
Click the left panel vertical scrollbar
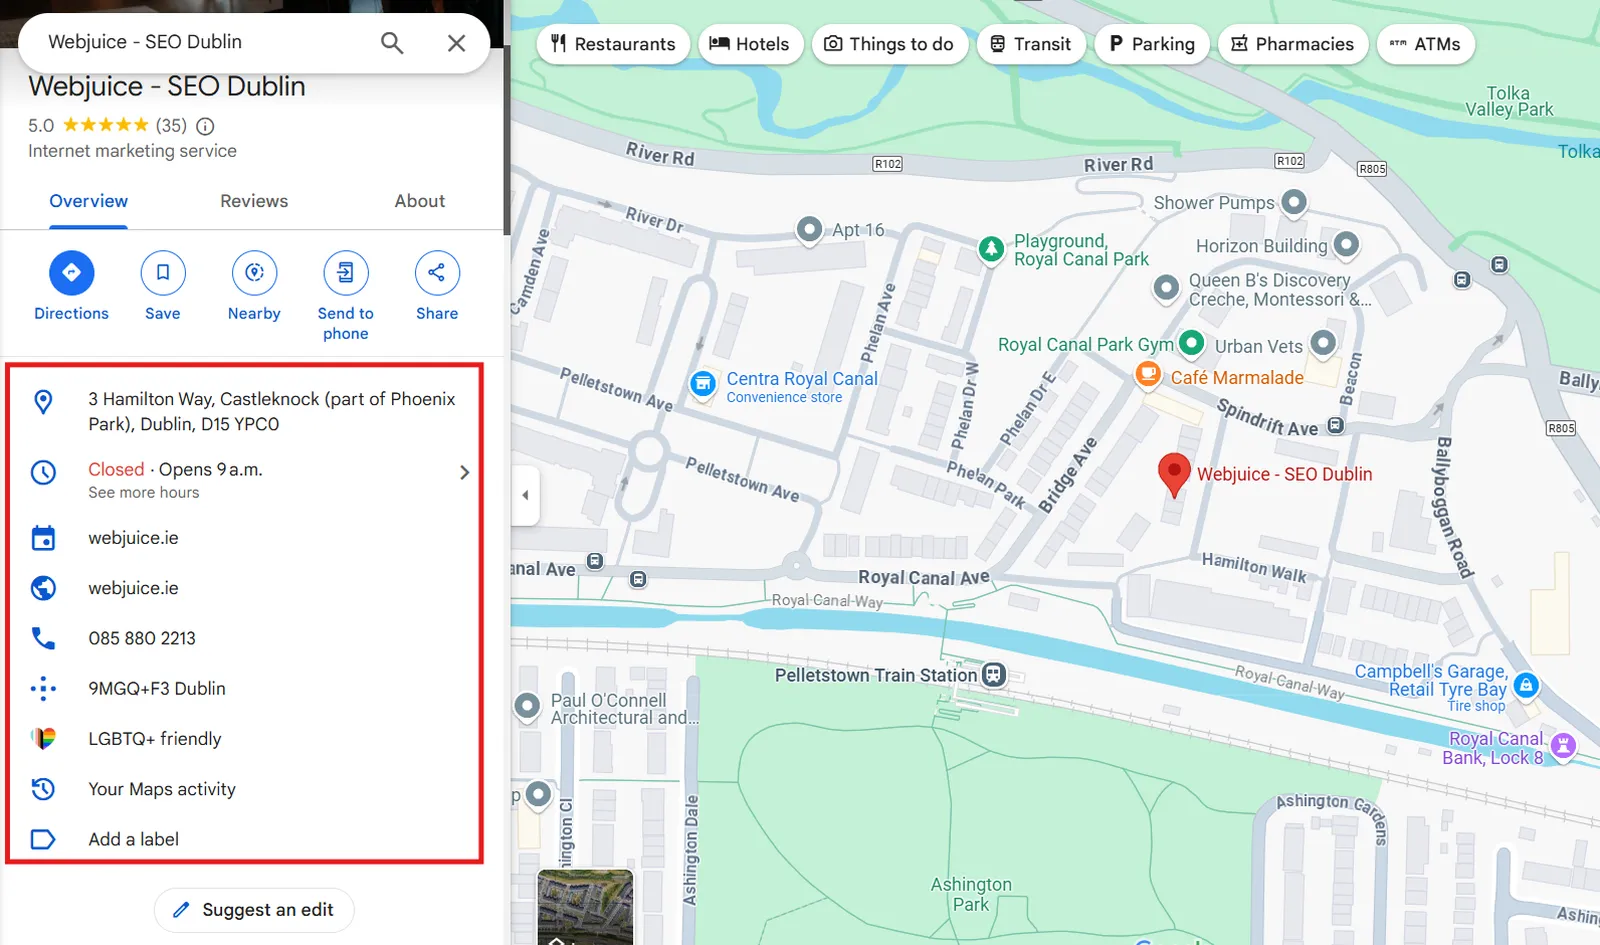[507, 140]
